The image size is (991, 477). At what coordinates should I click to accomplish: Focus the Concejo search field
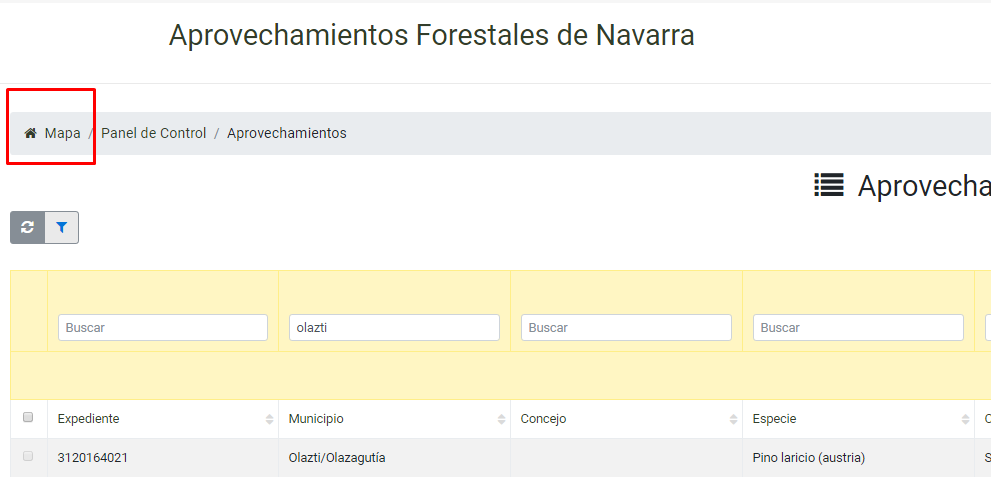click(x=626, y=327)
